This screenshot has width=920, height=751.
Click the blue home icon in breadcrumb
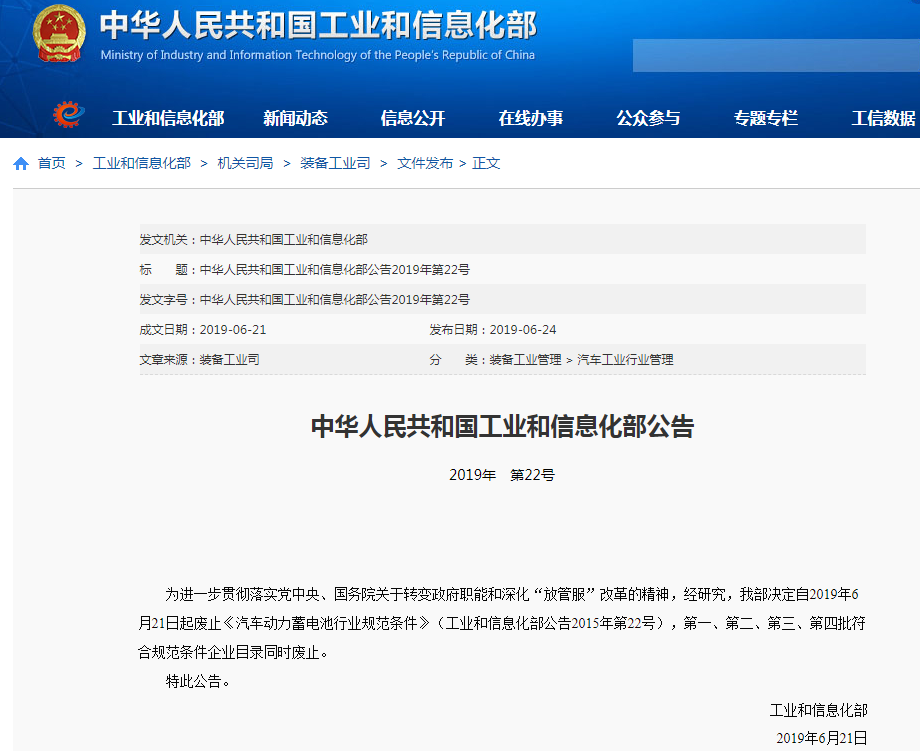tap(21, 163)
